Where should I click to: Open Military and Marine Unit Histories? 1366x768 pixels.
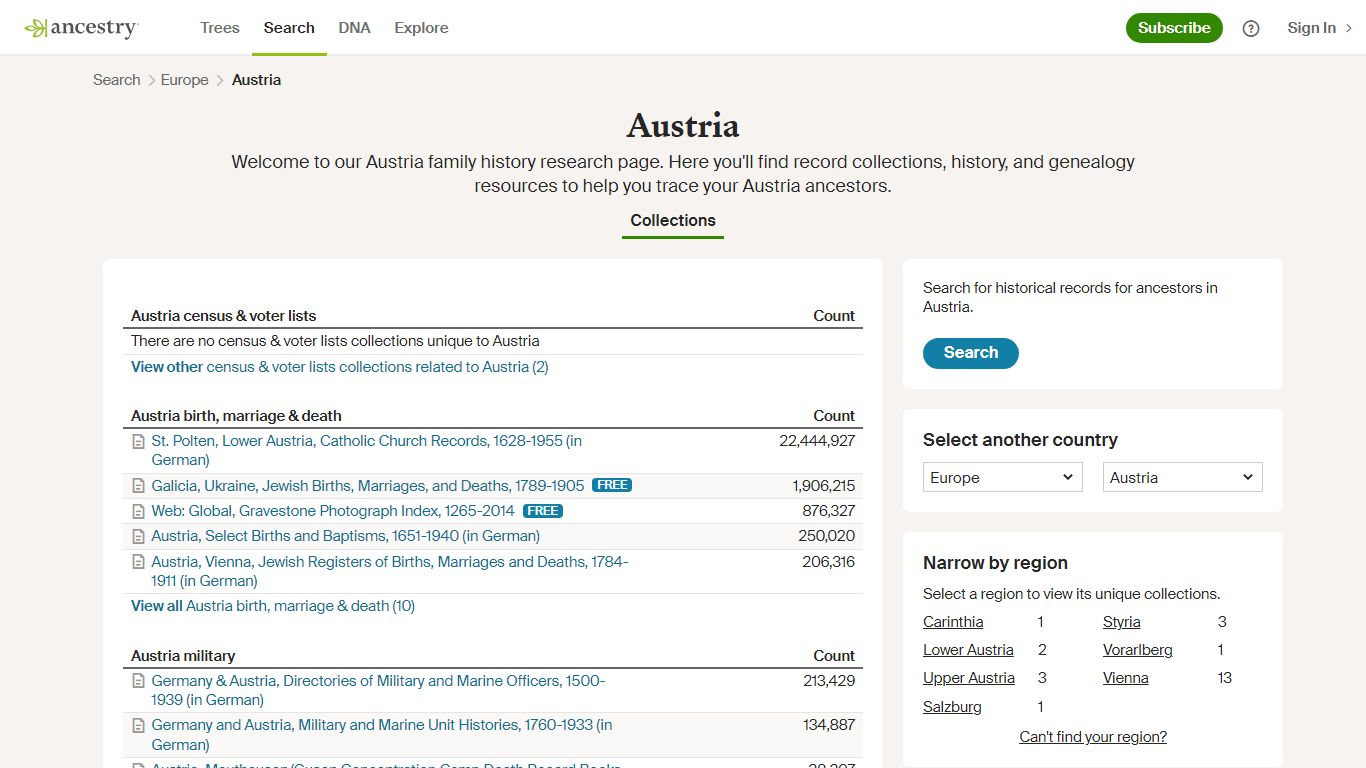click(382, 735)
